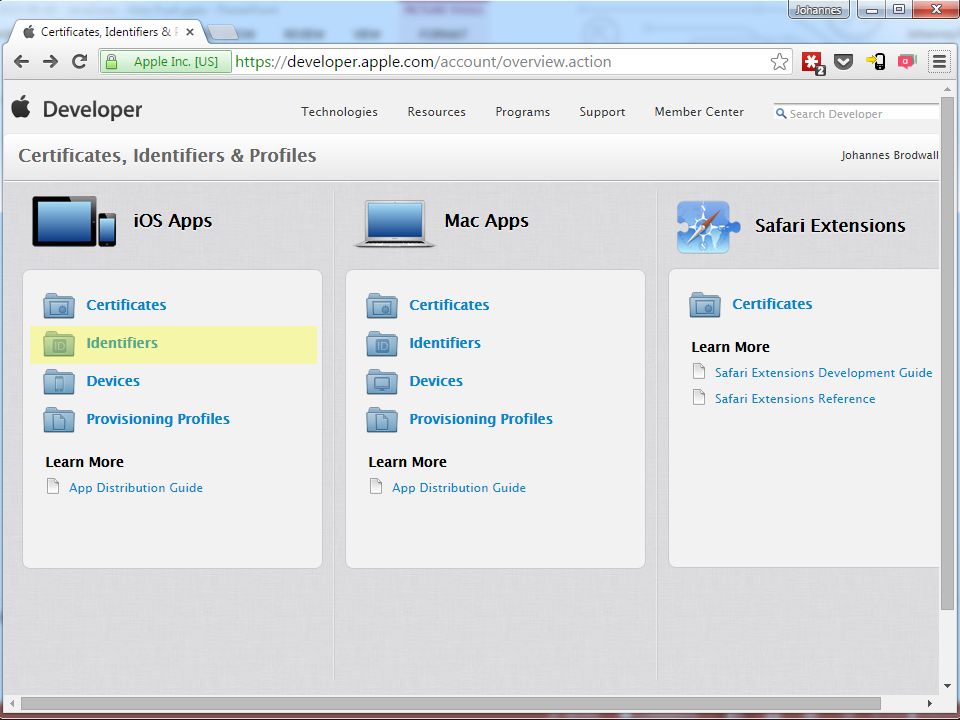Click the send-to-phone extension icon
960x720 pixels.
pos(876,61)
